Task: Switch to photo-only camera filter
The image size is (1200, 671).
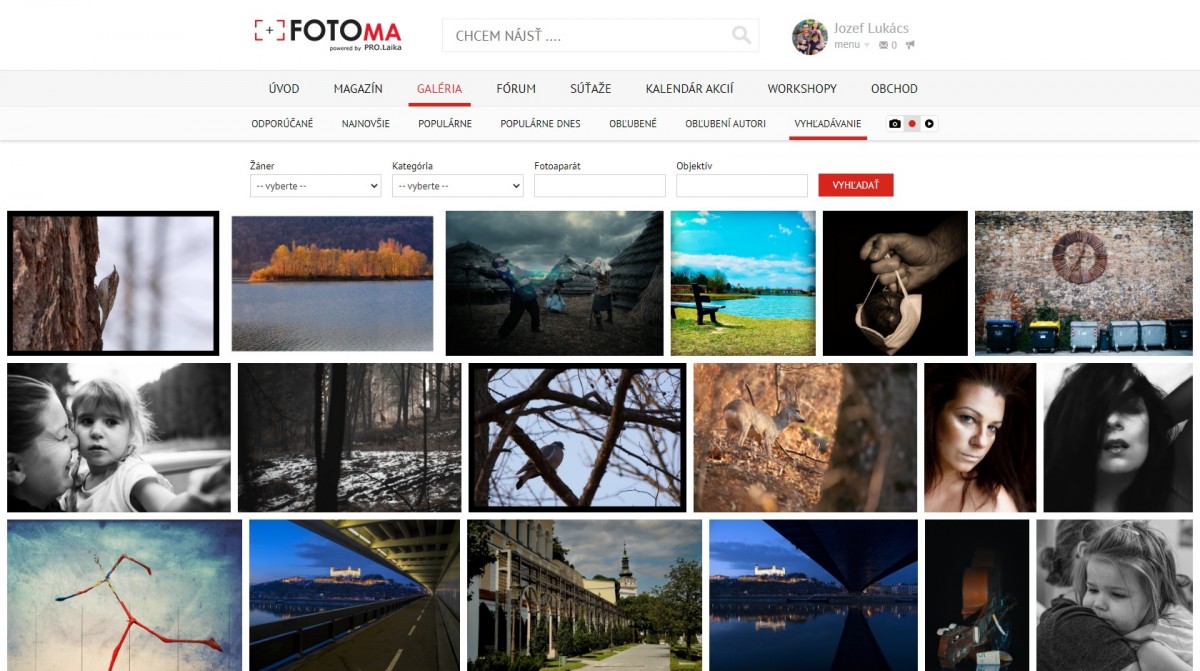Action: coord(895,124)
